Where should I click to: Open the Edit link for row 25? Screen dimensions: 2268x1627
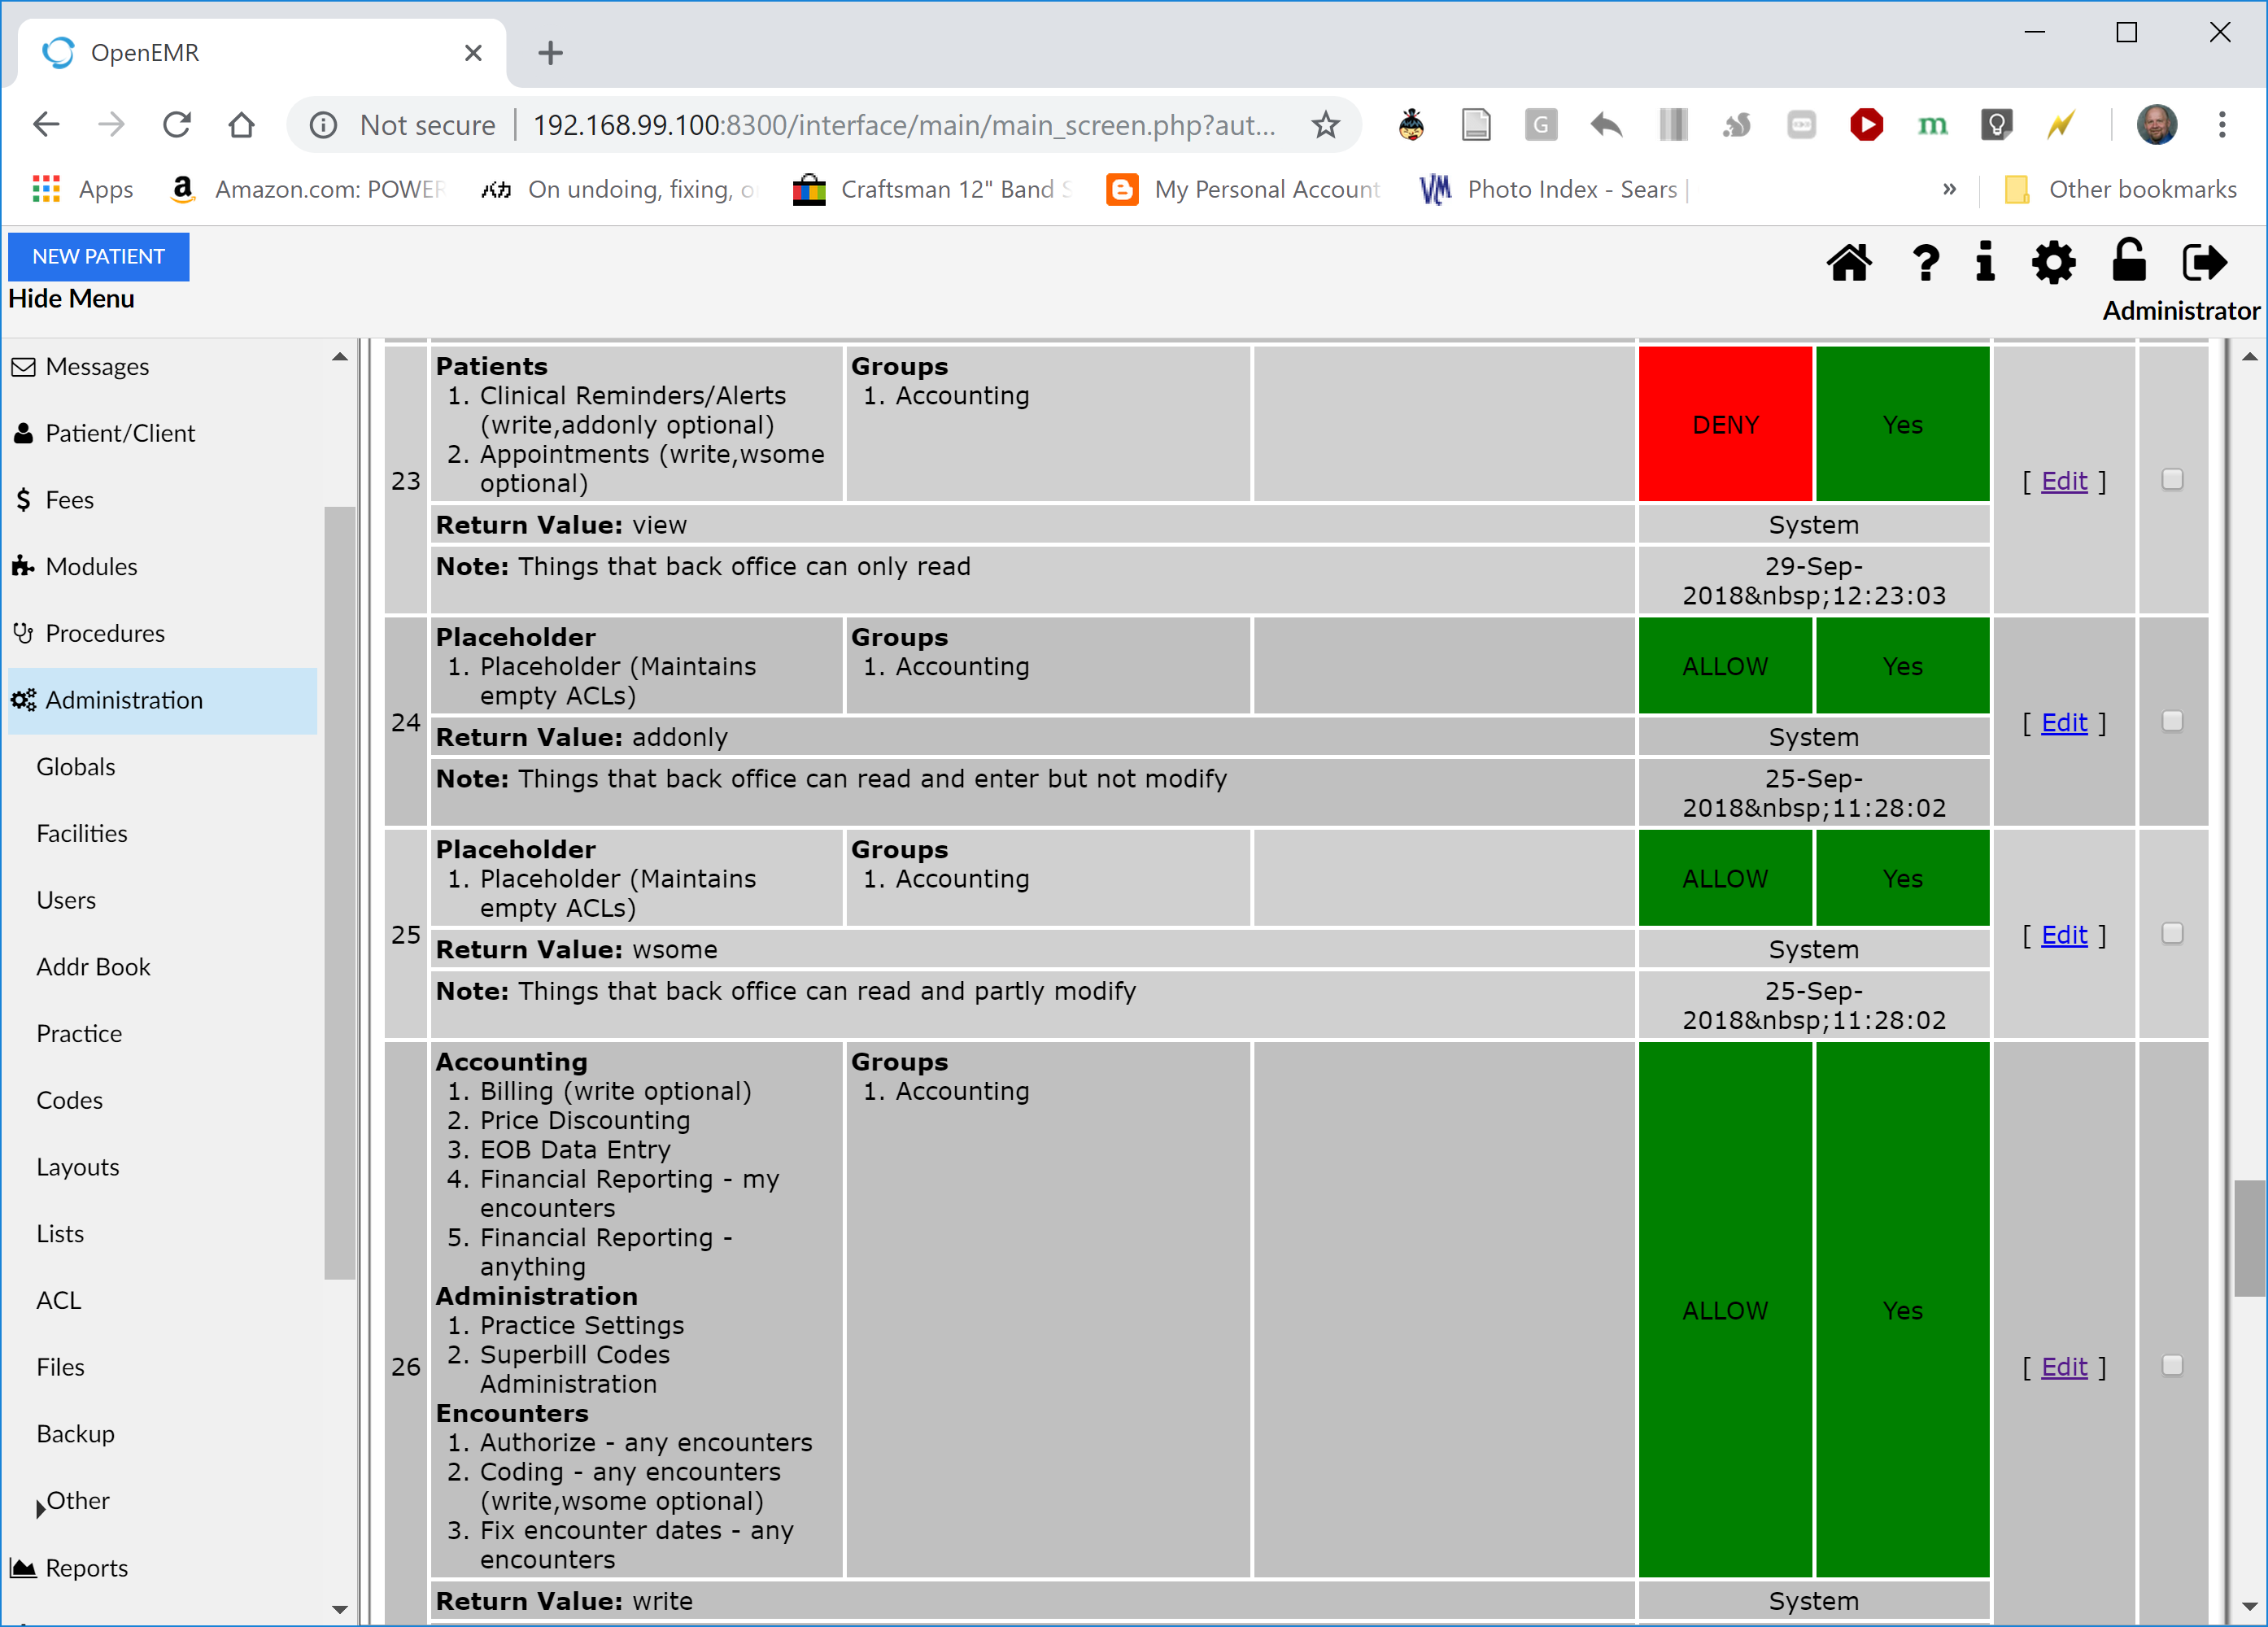(2064, 935)
